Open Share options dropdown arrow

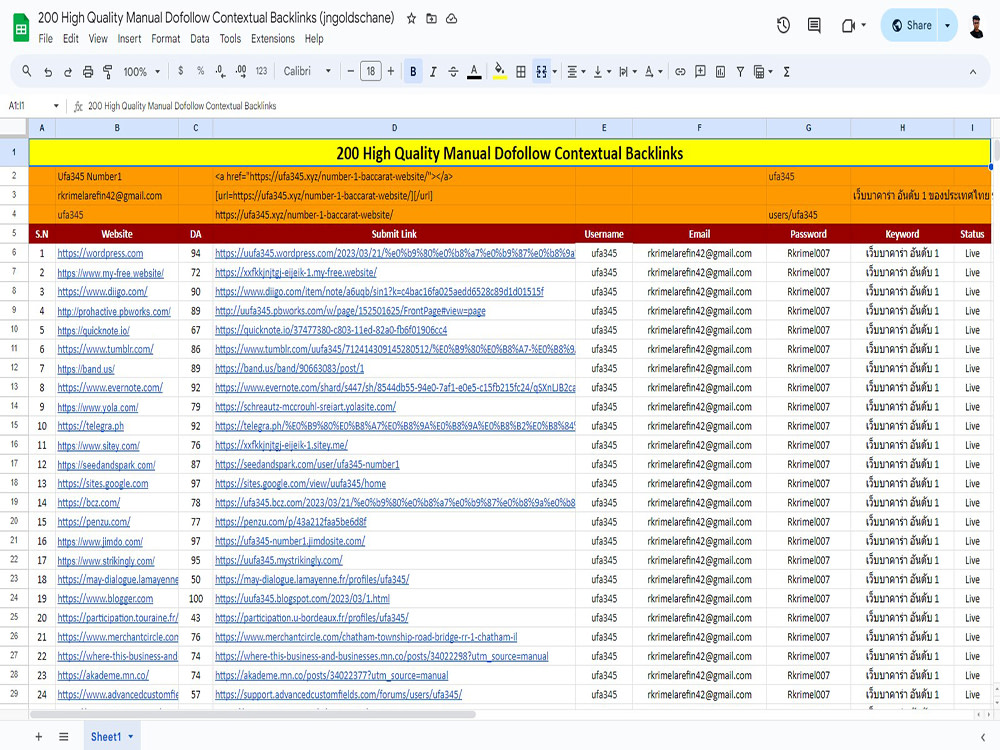[948, 26]
